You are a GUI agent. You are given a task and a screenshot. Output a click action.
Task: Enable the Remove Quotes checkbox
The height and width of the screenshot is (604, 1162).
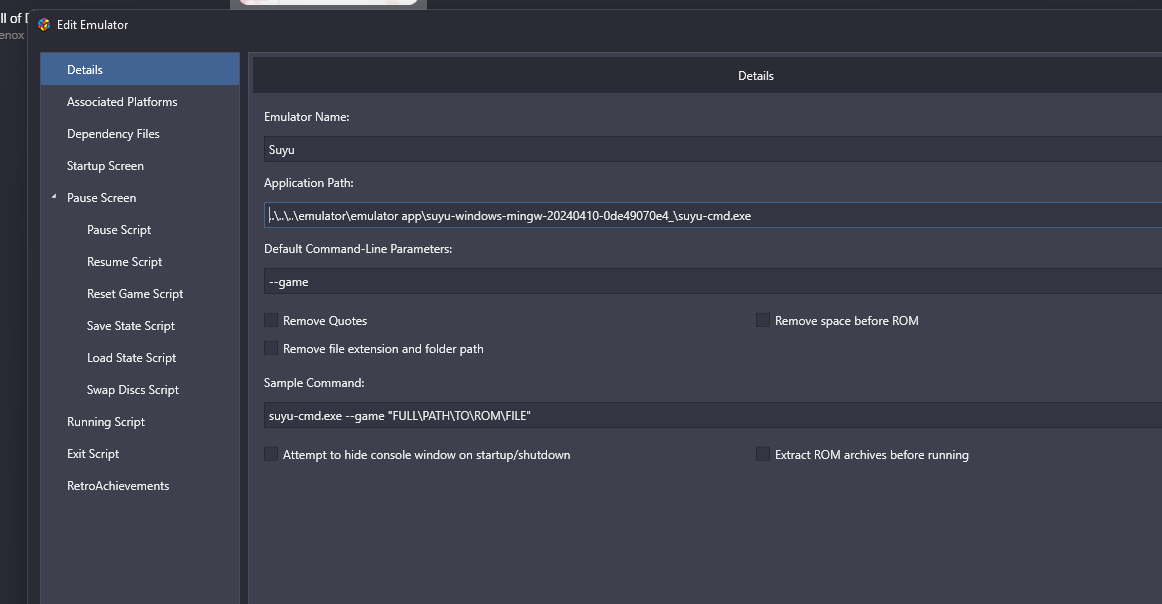point(271,321)
